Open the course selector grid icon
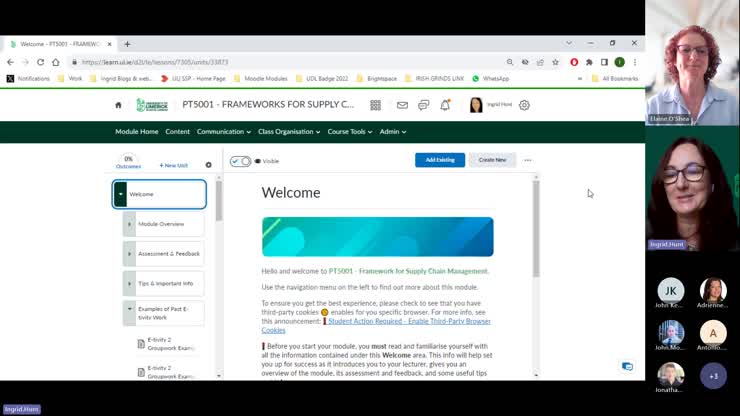Image resolution: width=740 pixels, height=416 pixels. [376, 105]
